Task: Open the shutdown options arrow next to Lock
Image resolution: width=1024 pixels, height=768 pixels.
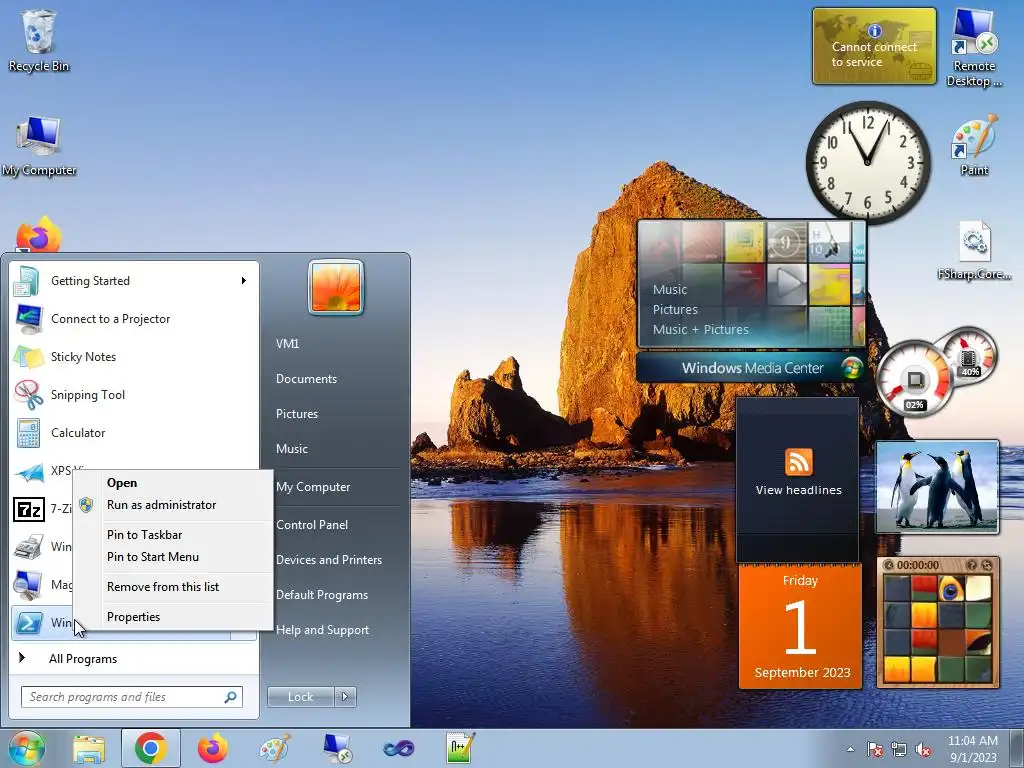Action: 345,697
